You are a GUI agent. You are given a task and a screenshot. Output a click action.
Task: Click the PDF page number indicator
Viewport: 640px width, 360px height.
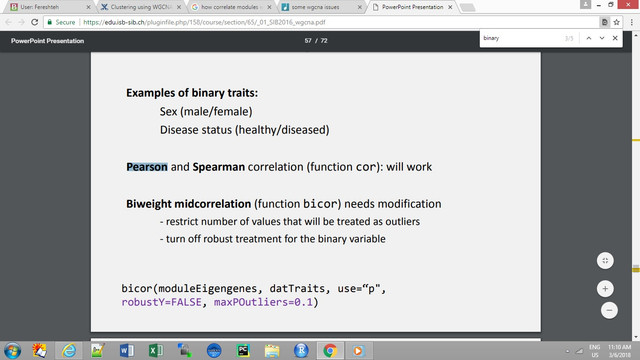316,40
